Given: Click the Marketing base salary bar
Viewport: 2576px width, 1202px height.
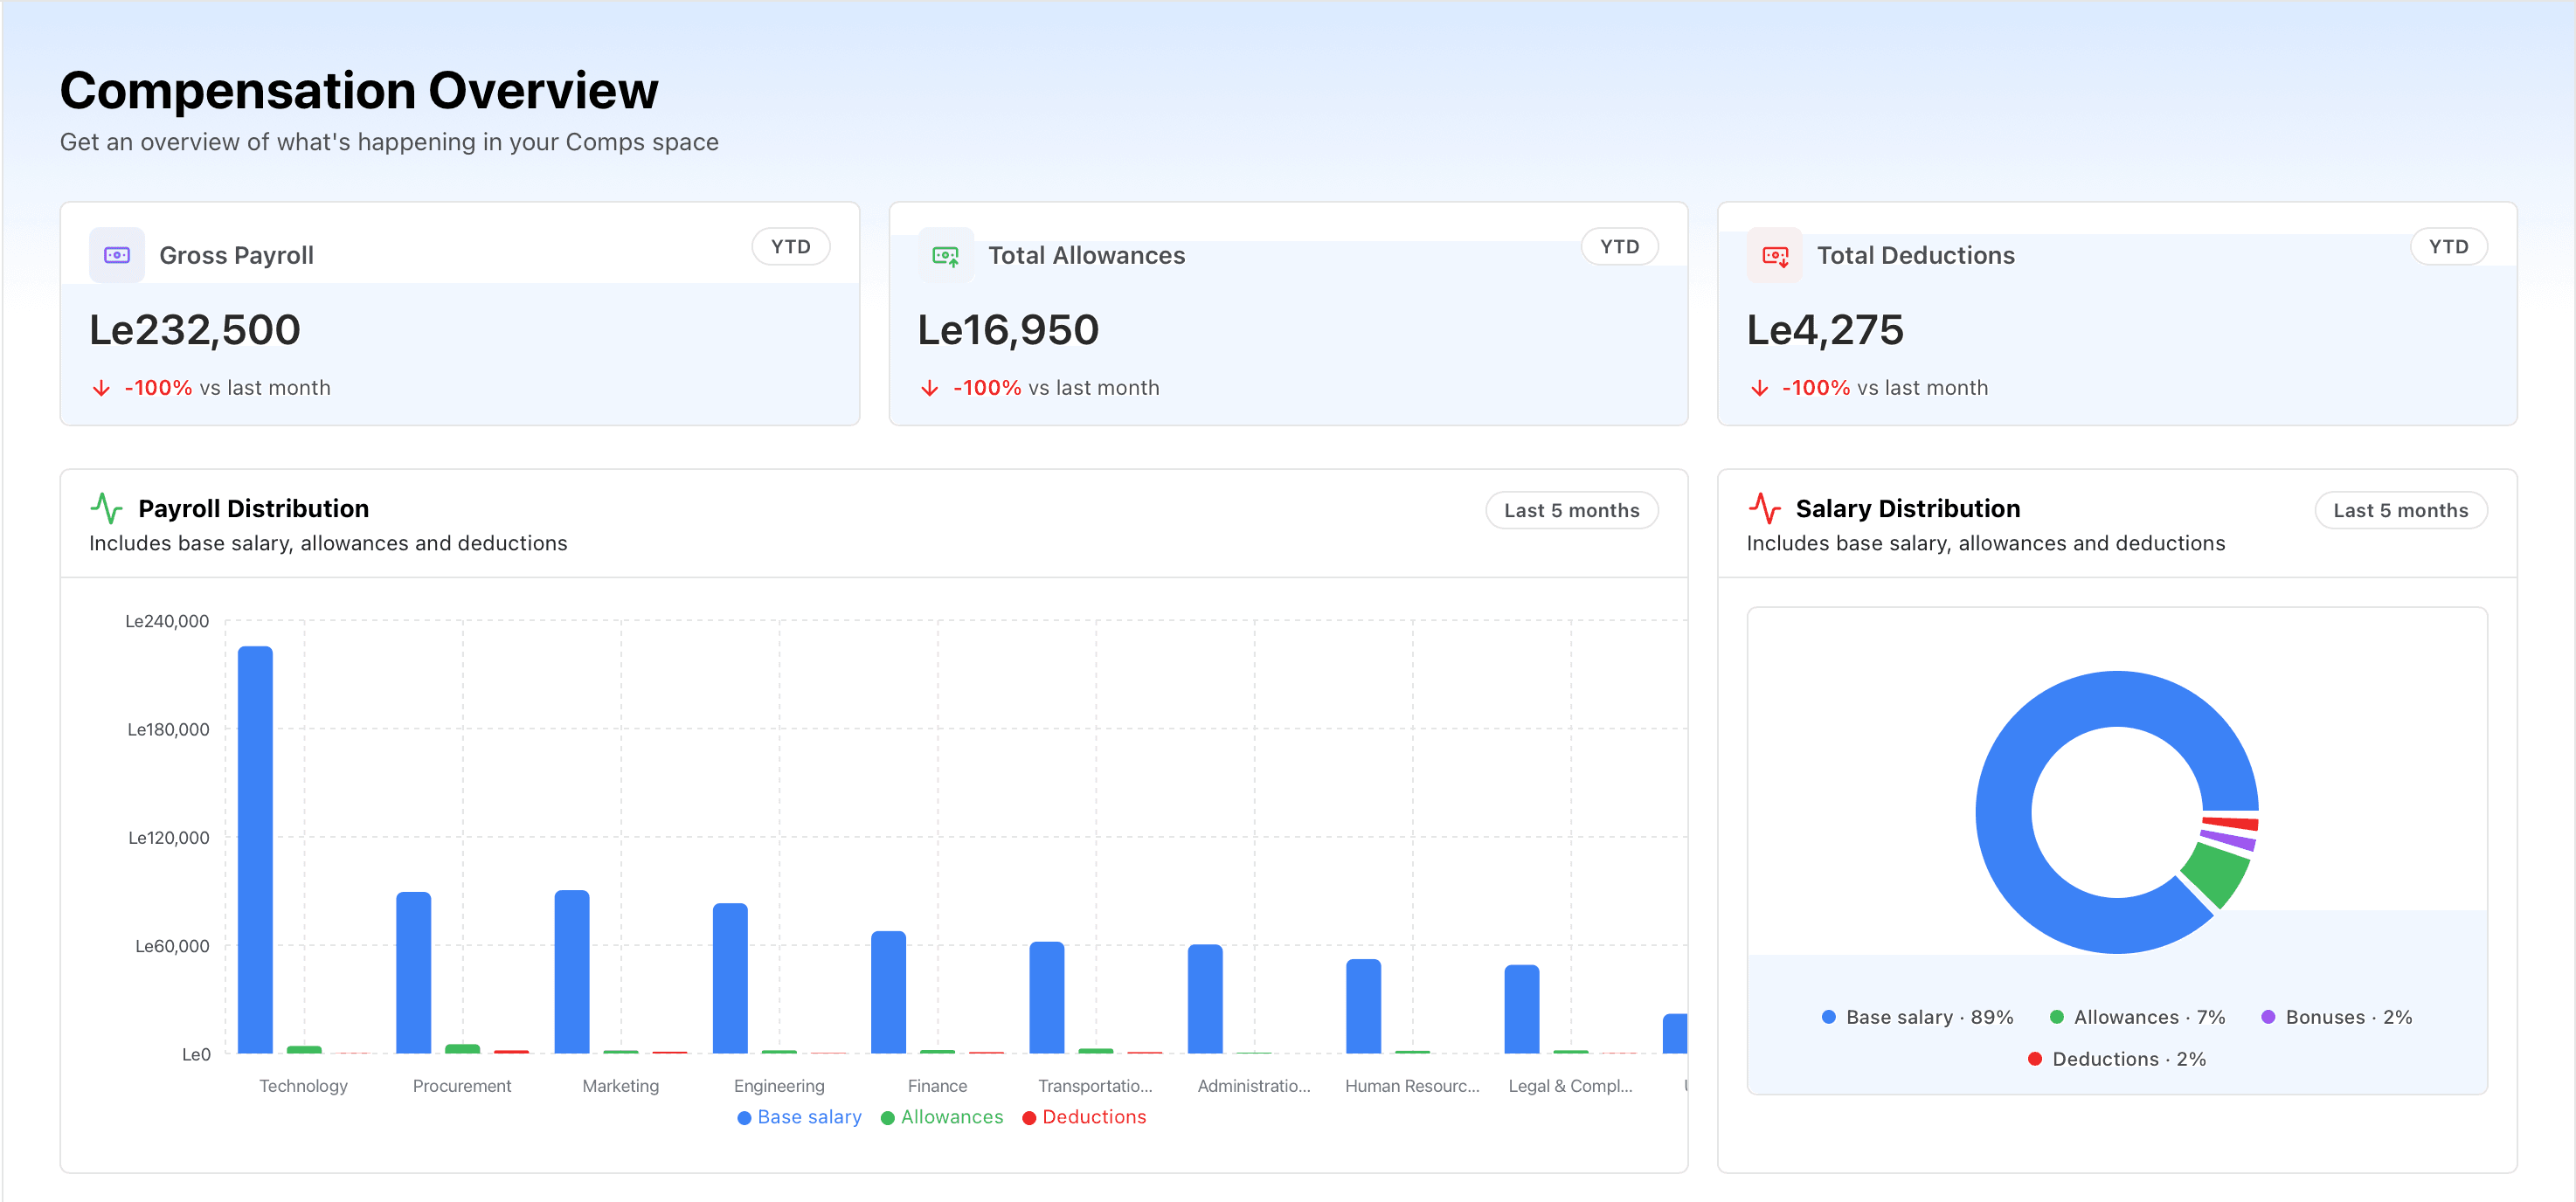Looking at the screenshot, I should [x=572, y=971].
